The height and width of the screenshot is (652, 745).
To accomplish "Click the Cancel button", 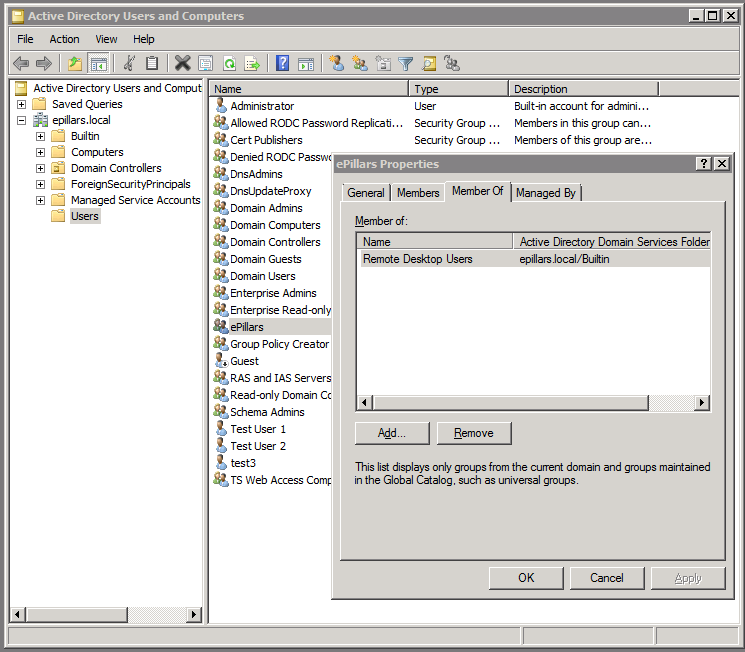I will (x=607, y=578).
